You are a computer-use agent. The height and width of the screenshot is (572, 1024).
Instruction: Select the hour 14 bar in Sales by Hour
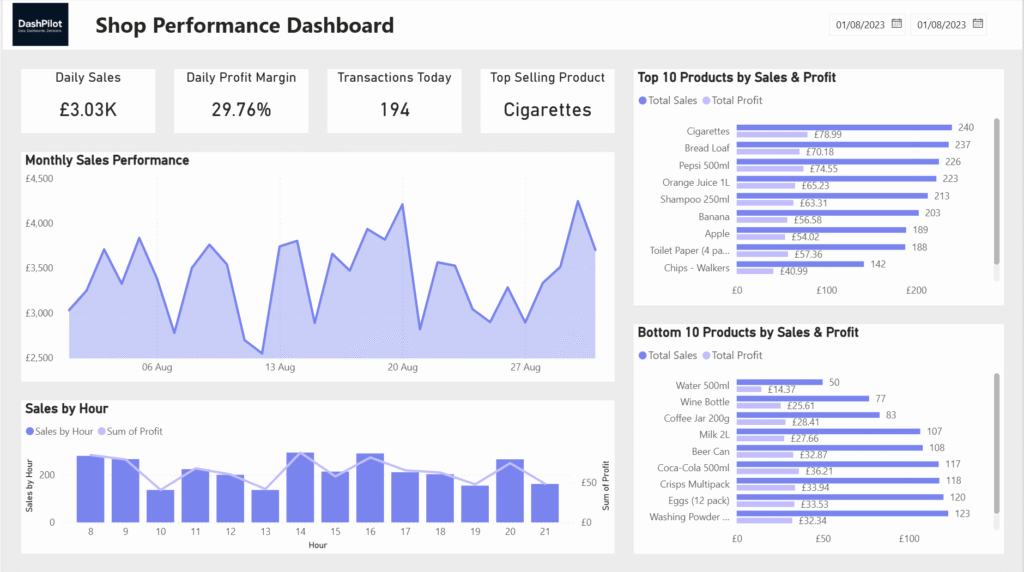click(300, 489)
